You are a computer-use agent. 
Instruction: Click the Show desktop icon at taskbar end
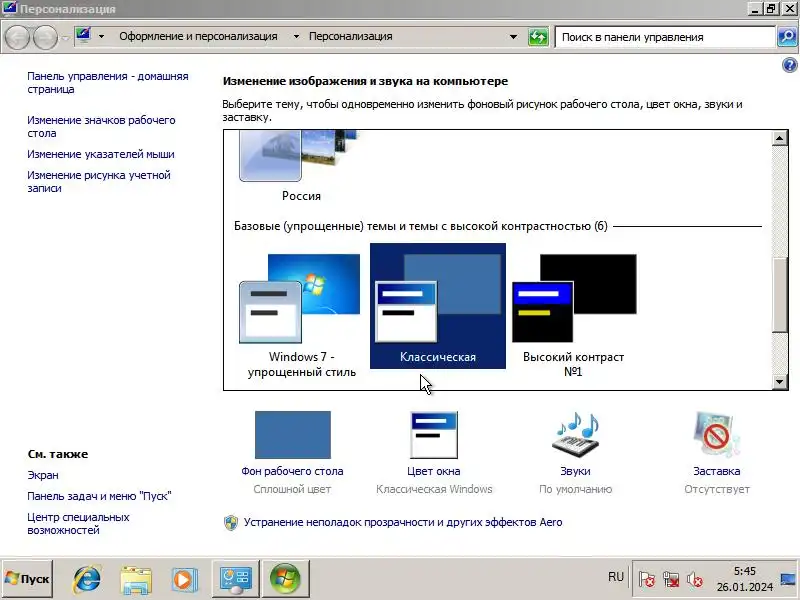789,579
